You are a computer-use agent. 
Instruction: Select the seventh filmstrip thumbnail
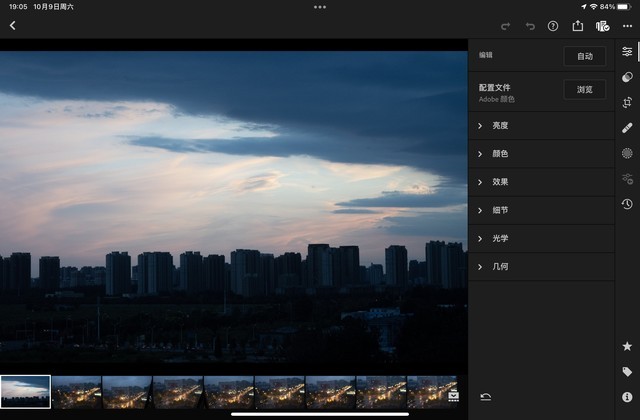330,392
